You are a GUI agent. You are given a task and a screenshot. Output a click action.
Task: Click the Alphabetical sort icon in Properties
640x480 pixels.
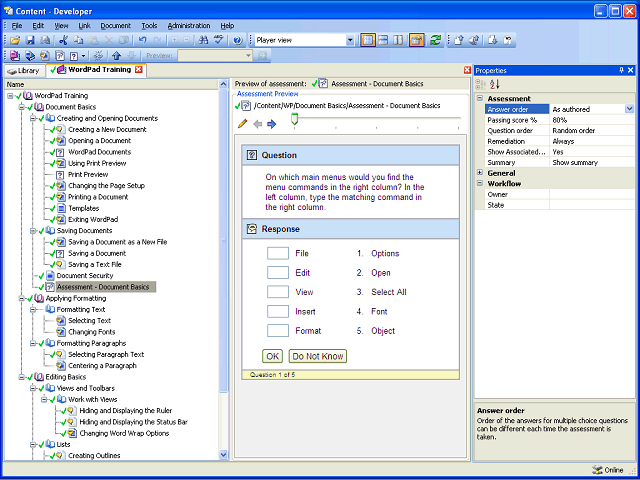[495, 84]
